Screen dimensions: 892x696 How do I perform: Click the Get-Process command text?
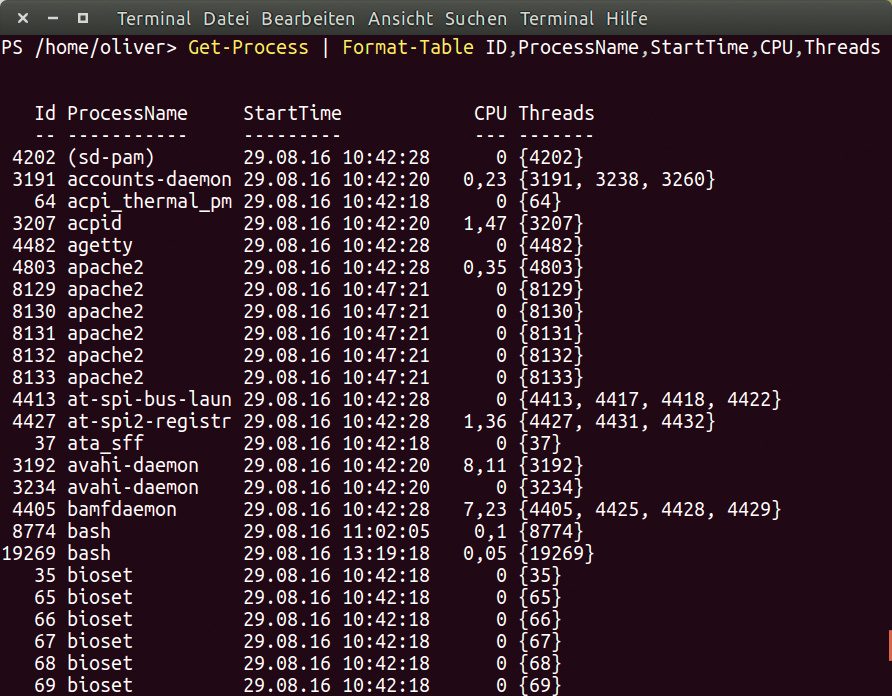coord(248,48)
